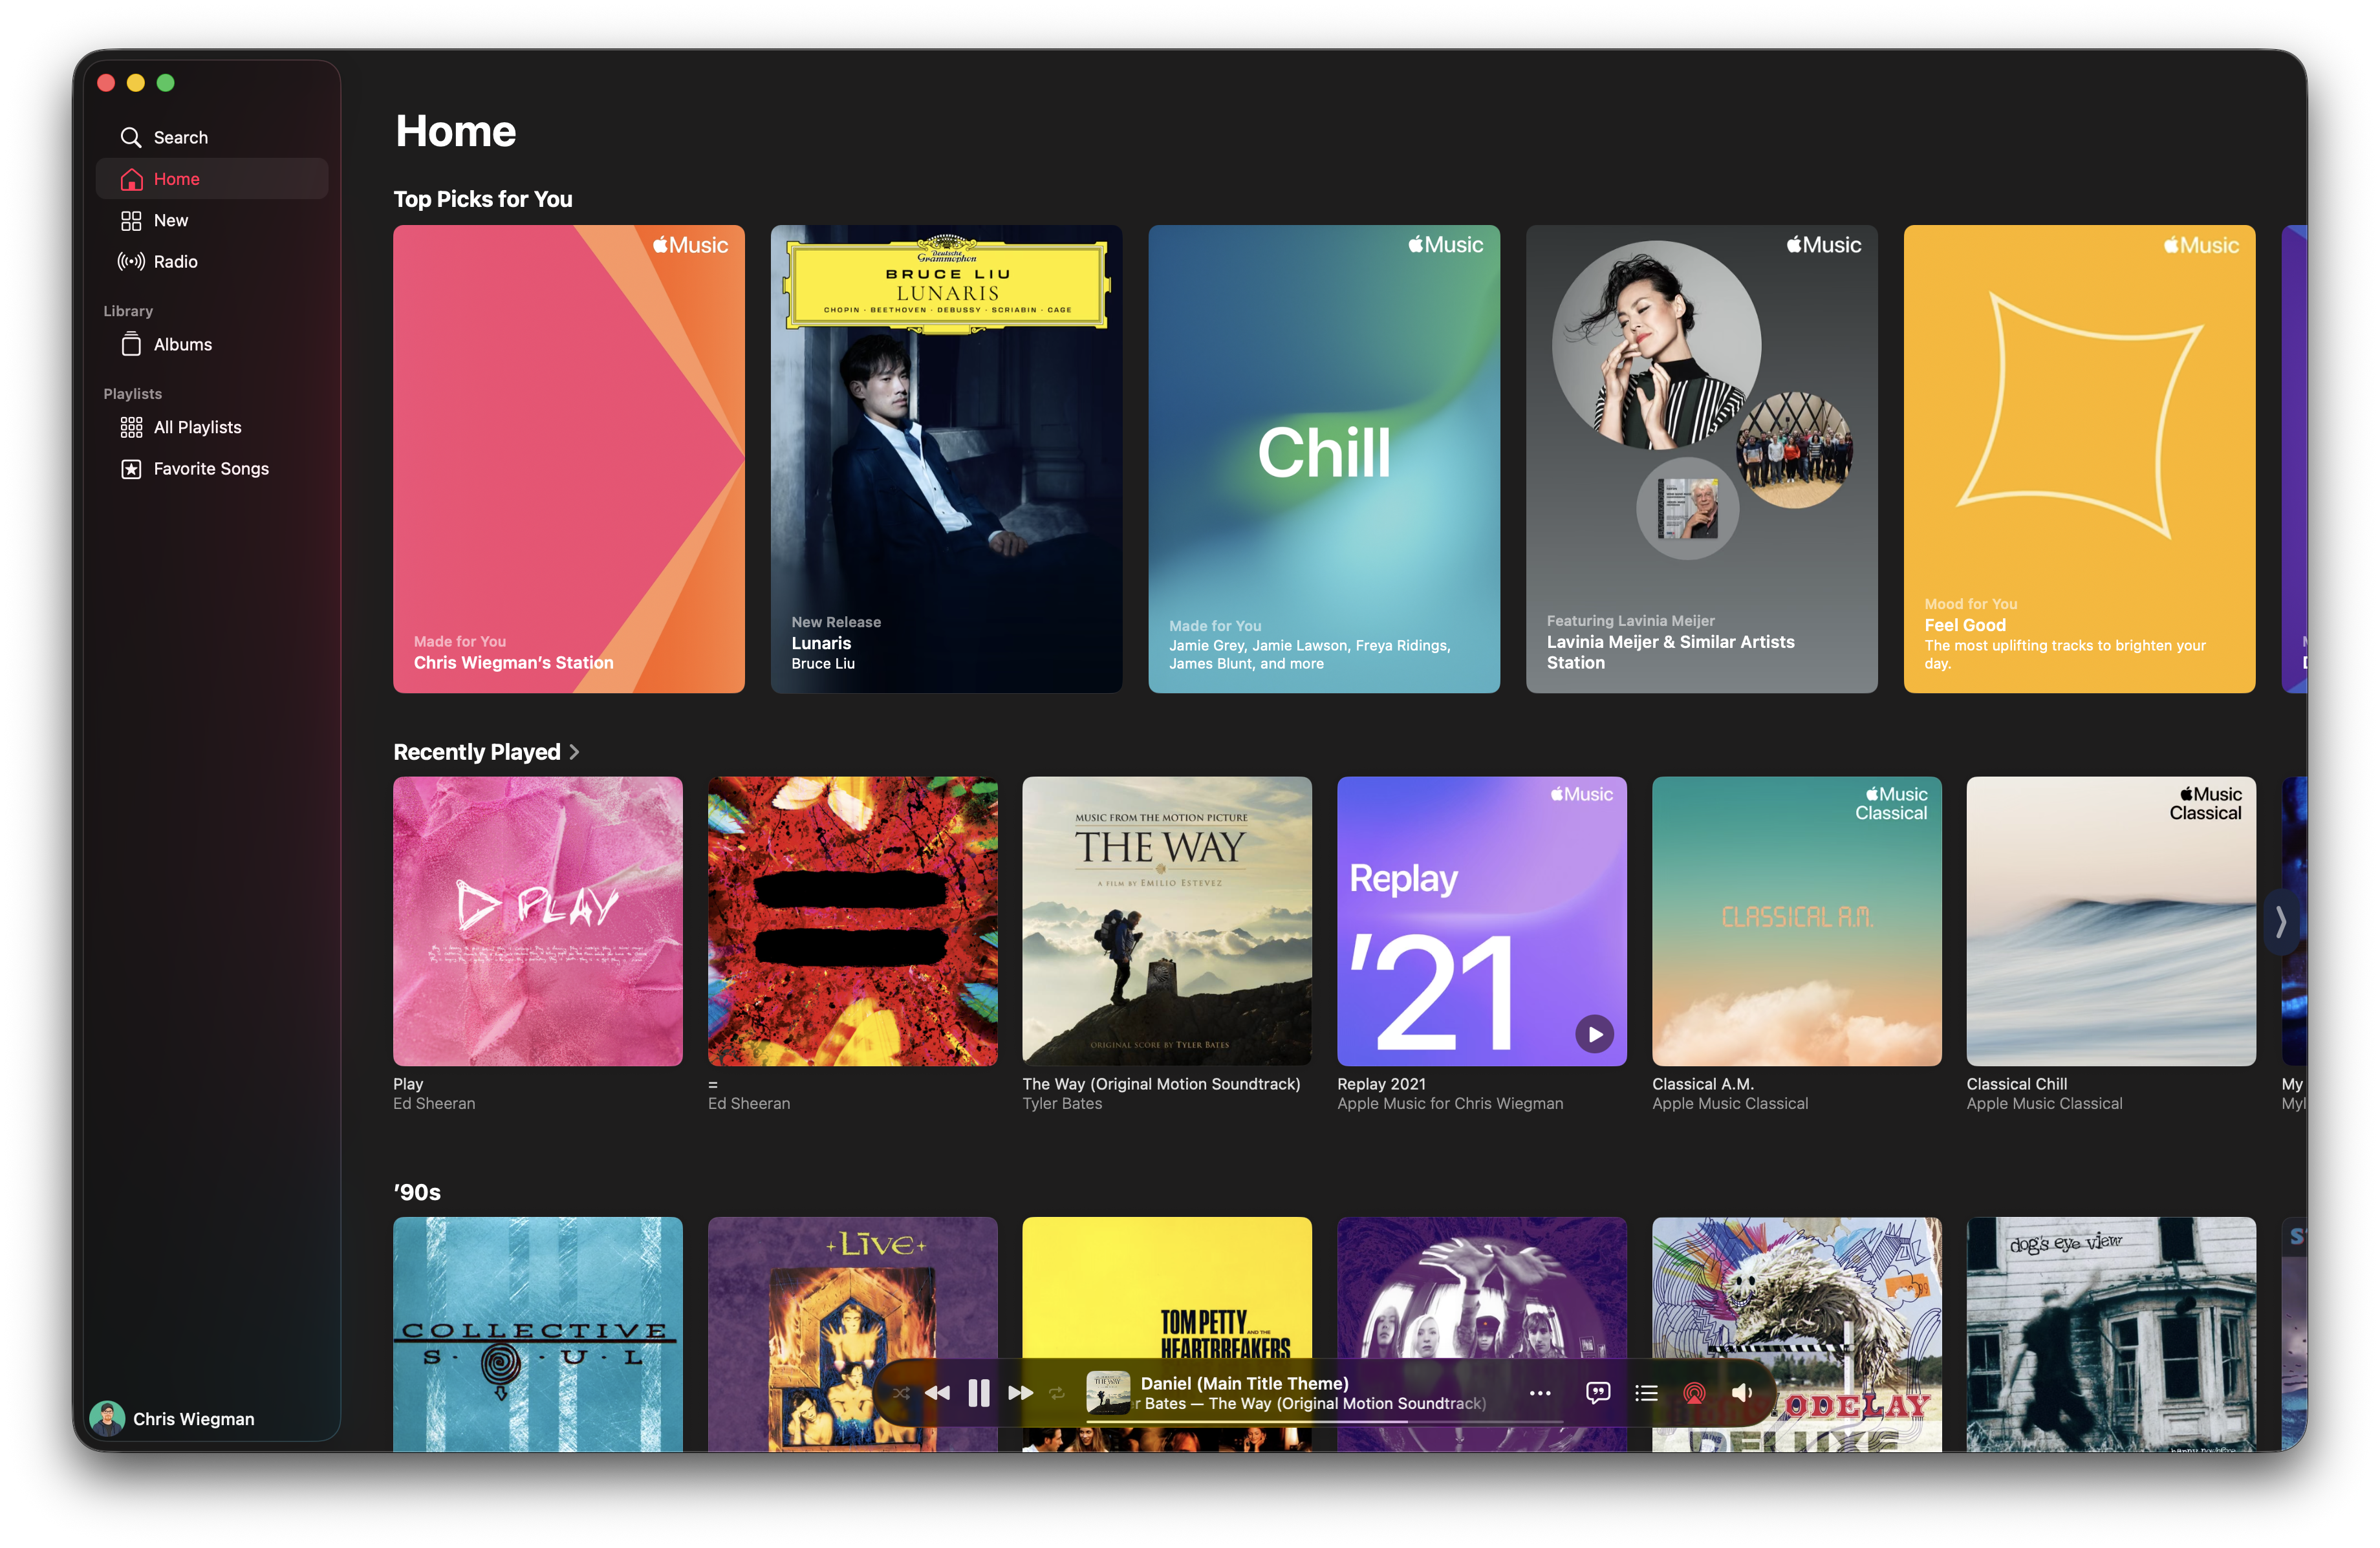Open the Playing Next queue list
The height and width of the screenshot is (1548, 2380).
pos(1646,1392)
